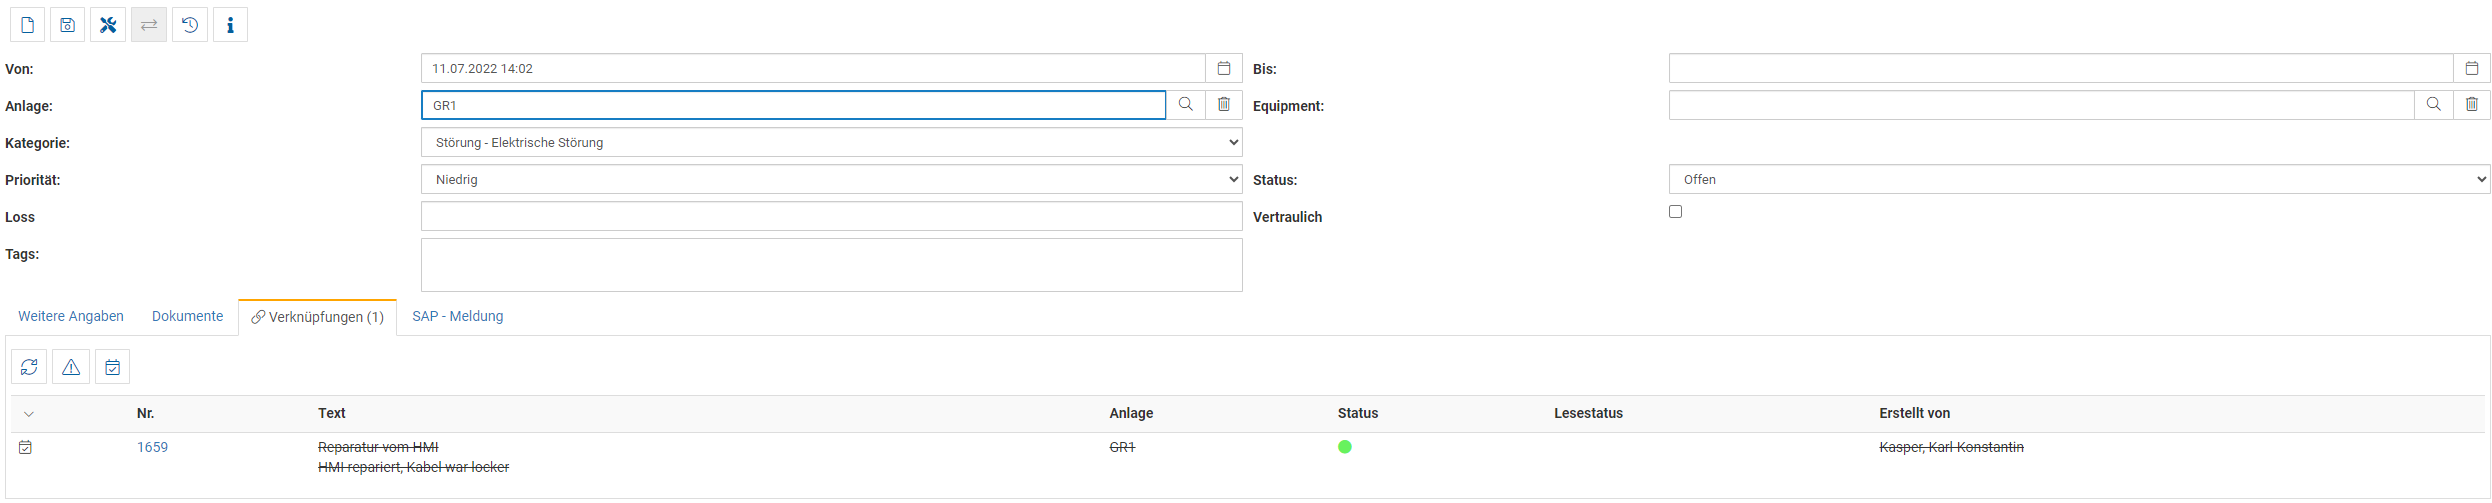Screen dimensions: 2492x503
Task: Show info with the i icon
Action: point(230,25)
